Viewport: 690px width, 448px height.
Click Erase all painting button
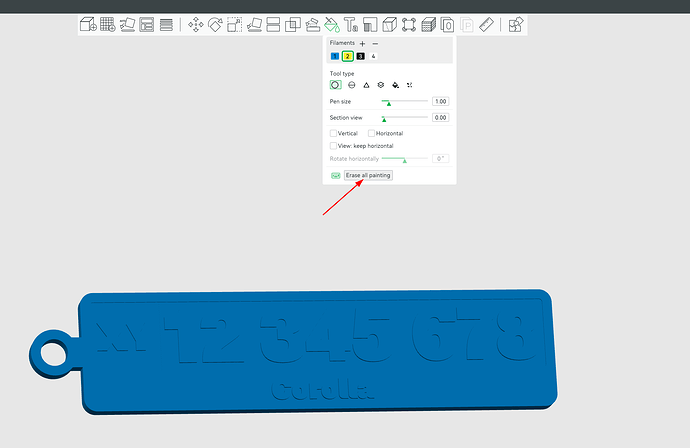[368, 175]
